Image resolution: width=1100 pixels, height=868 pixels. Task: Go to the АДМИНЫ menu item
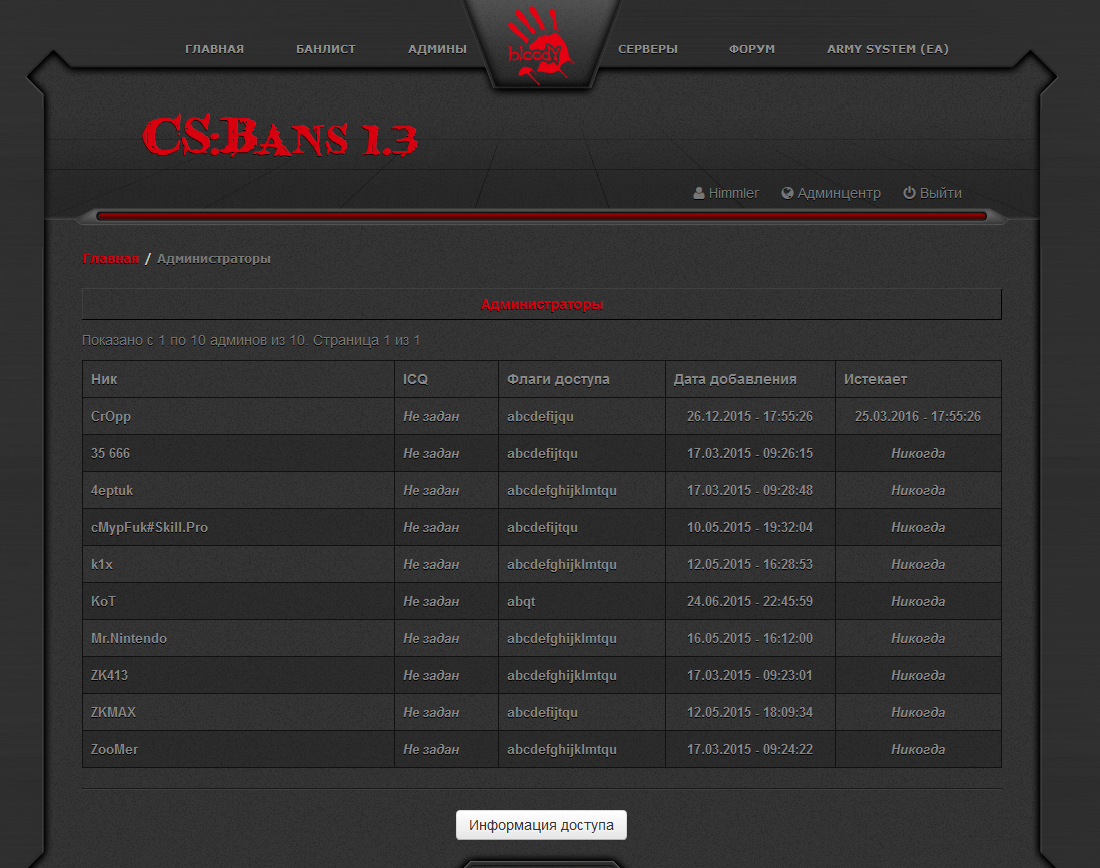[x=437, y=49]
